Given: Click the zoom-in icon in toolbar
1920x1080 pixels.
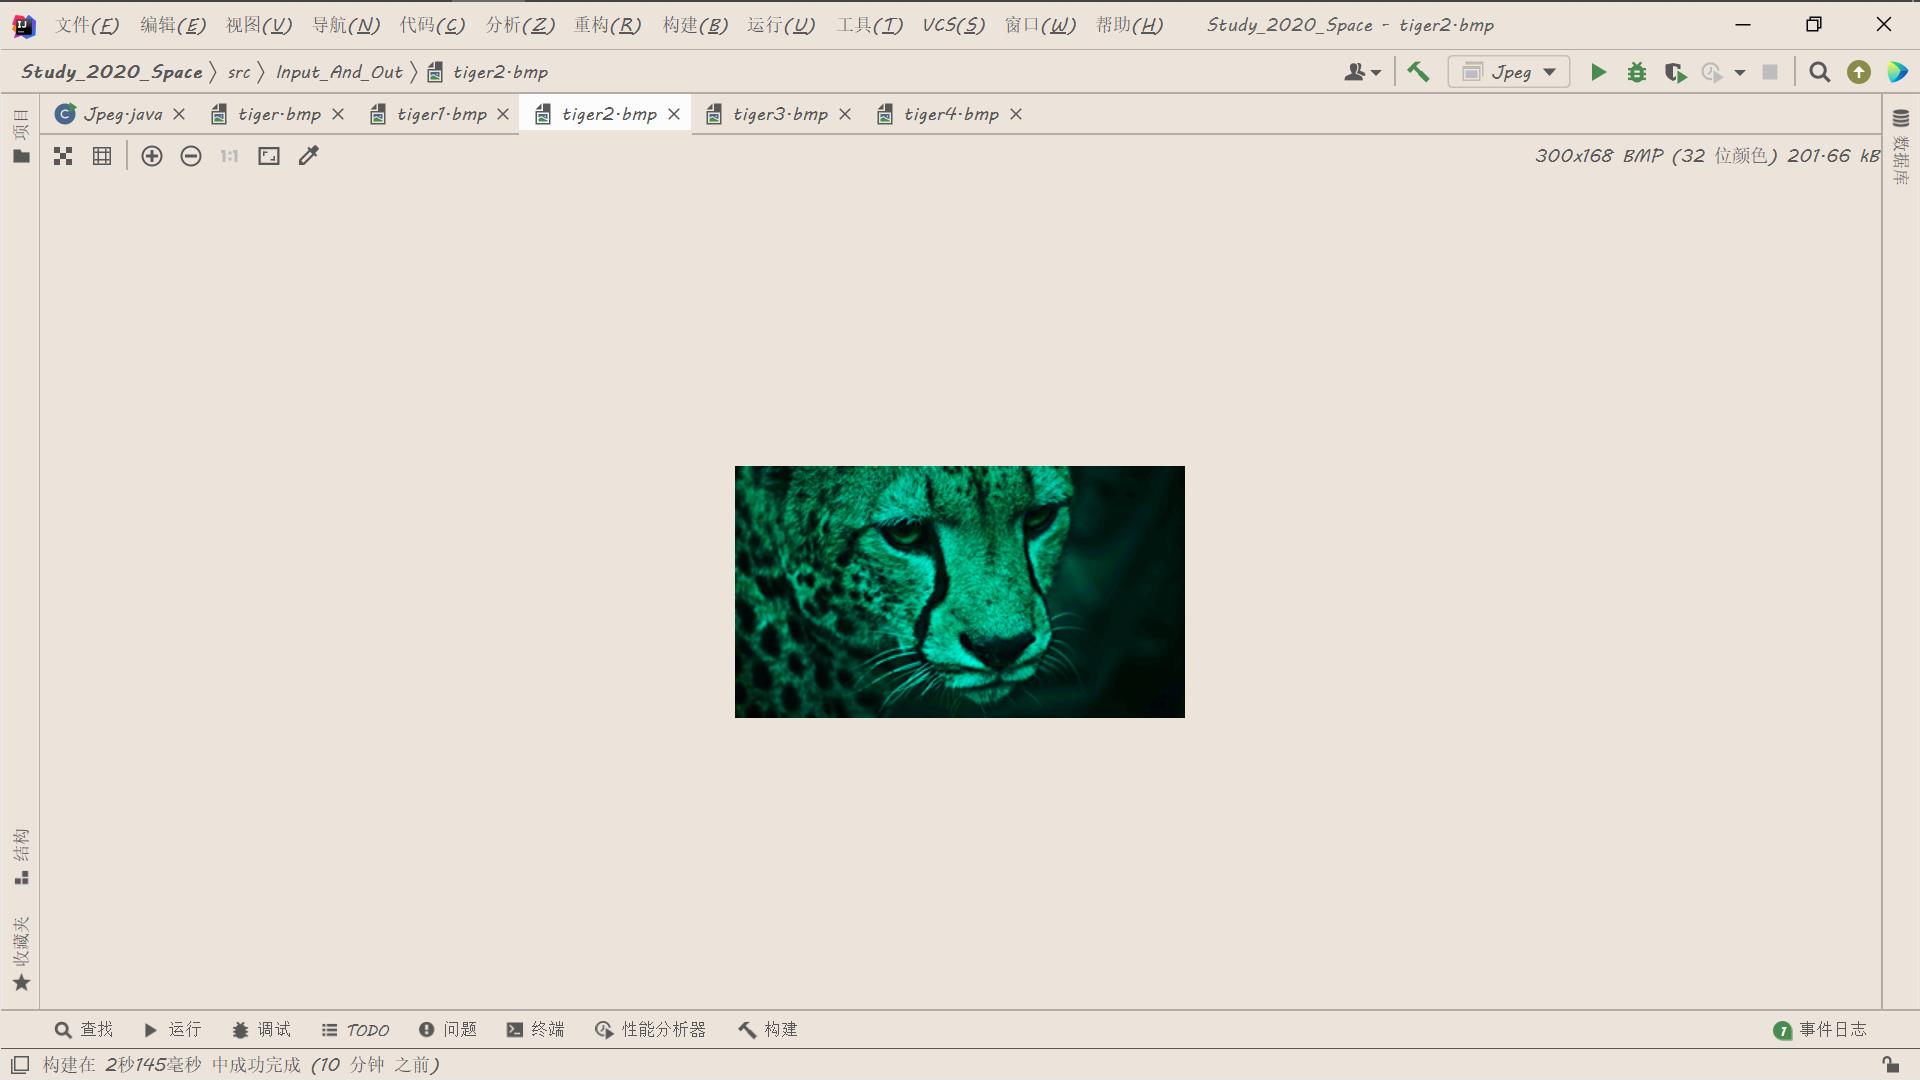Looking at the screenshot, I should point(152,156).
